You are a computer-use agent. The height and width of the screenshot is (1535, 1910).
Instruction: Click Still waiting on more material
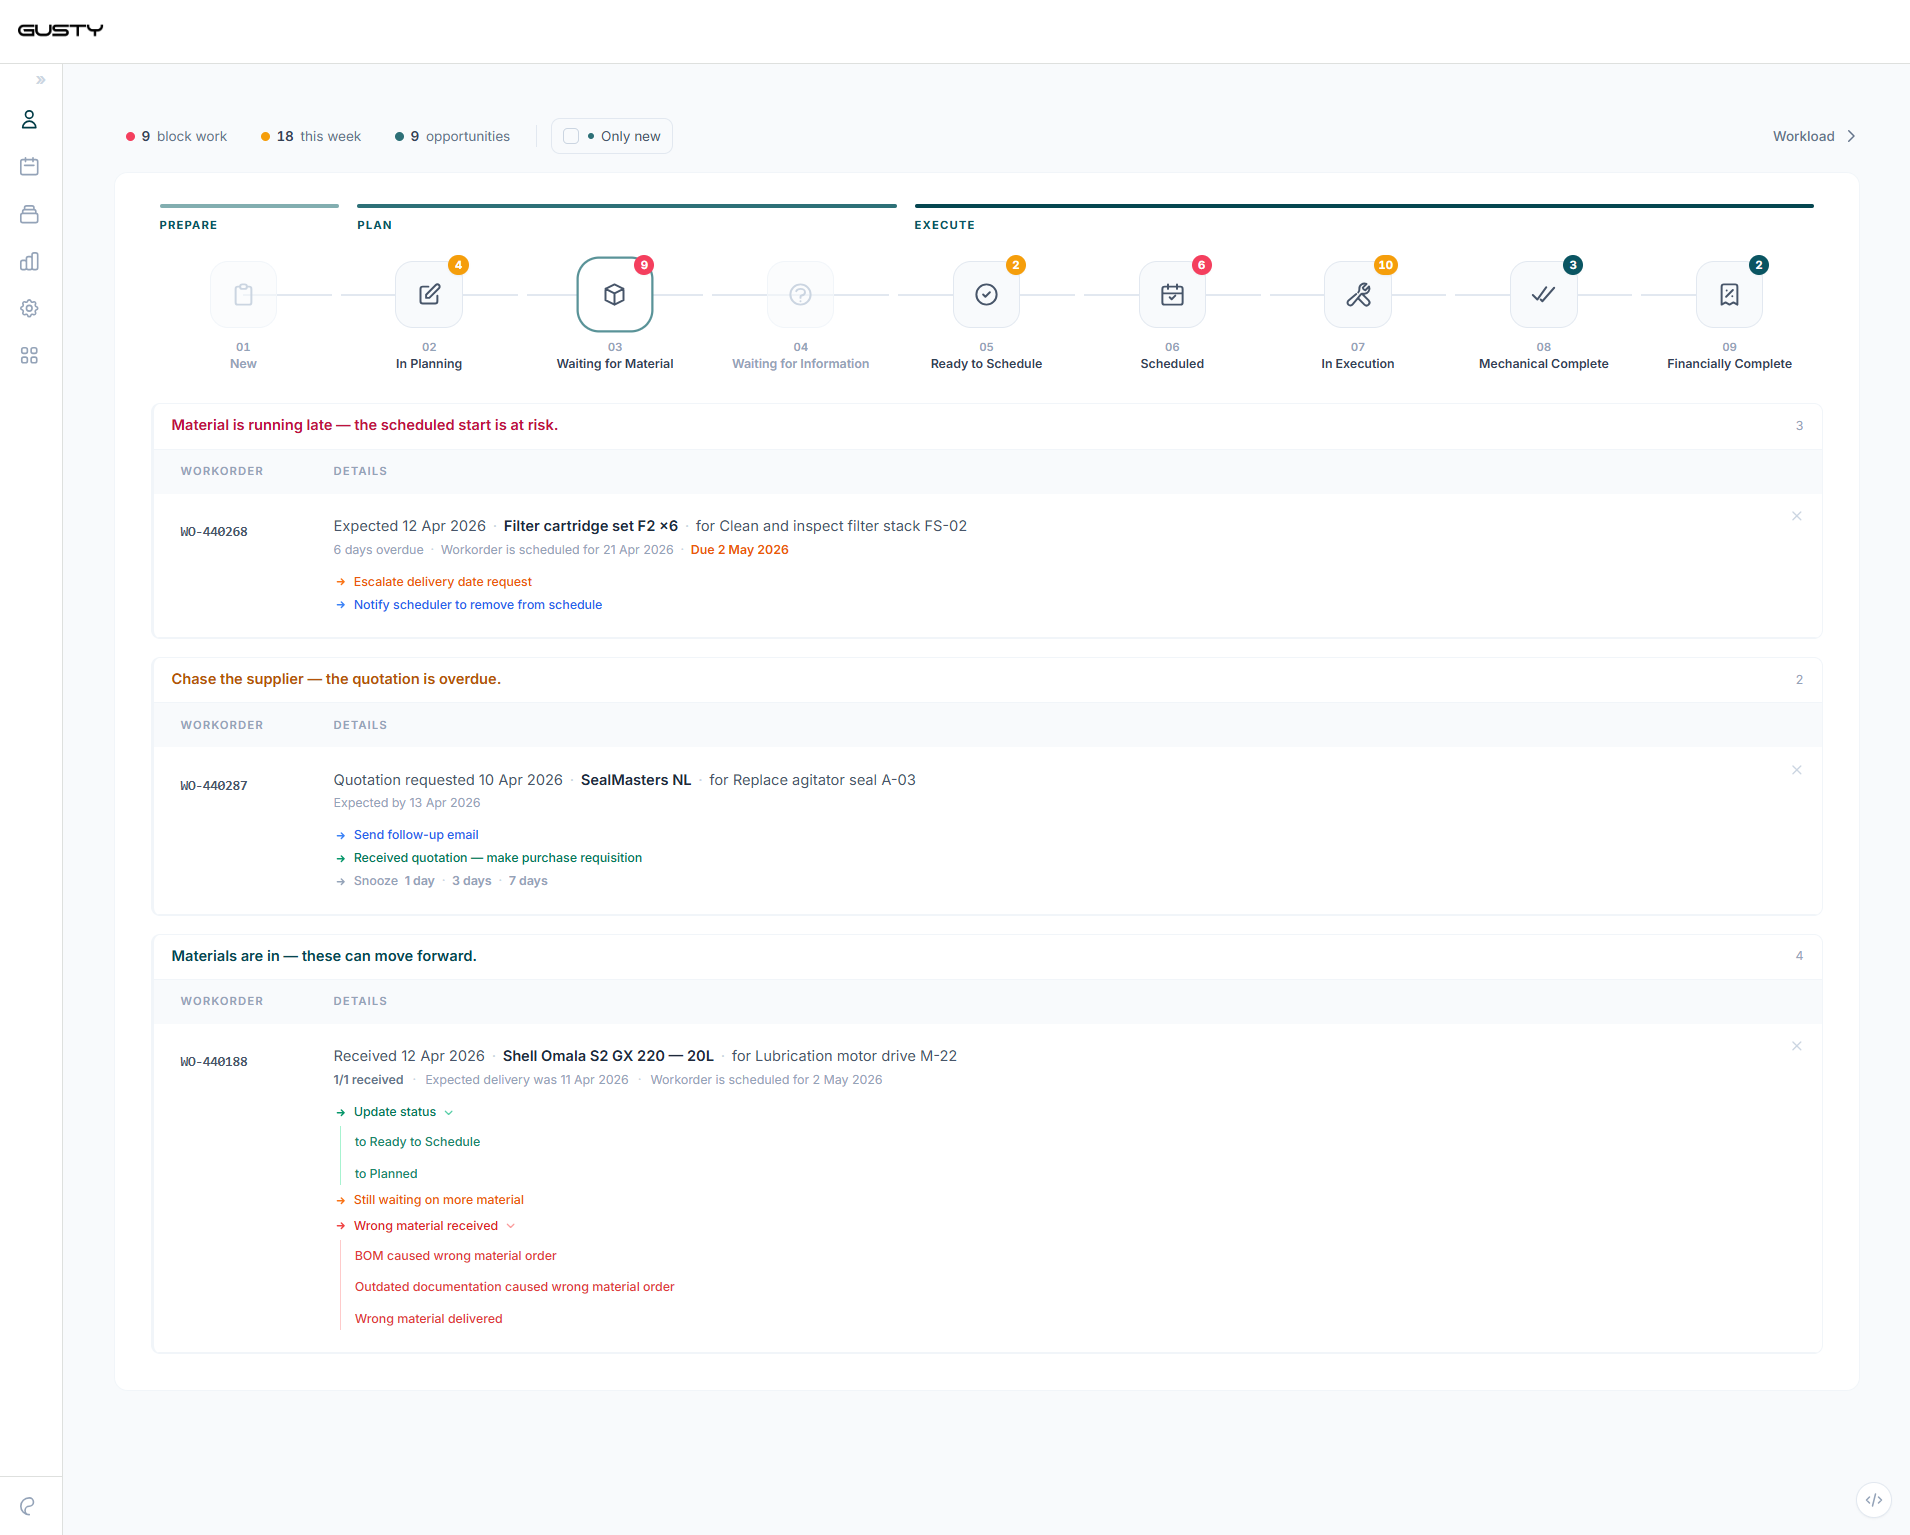(438, 1200)
